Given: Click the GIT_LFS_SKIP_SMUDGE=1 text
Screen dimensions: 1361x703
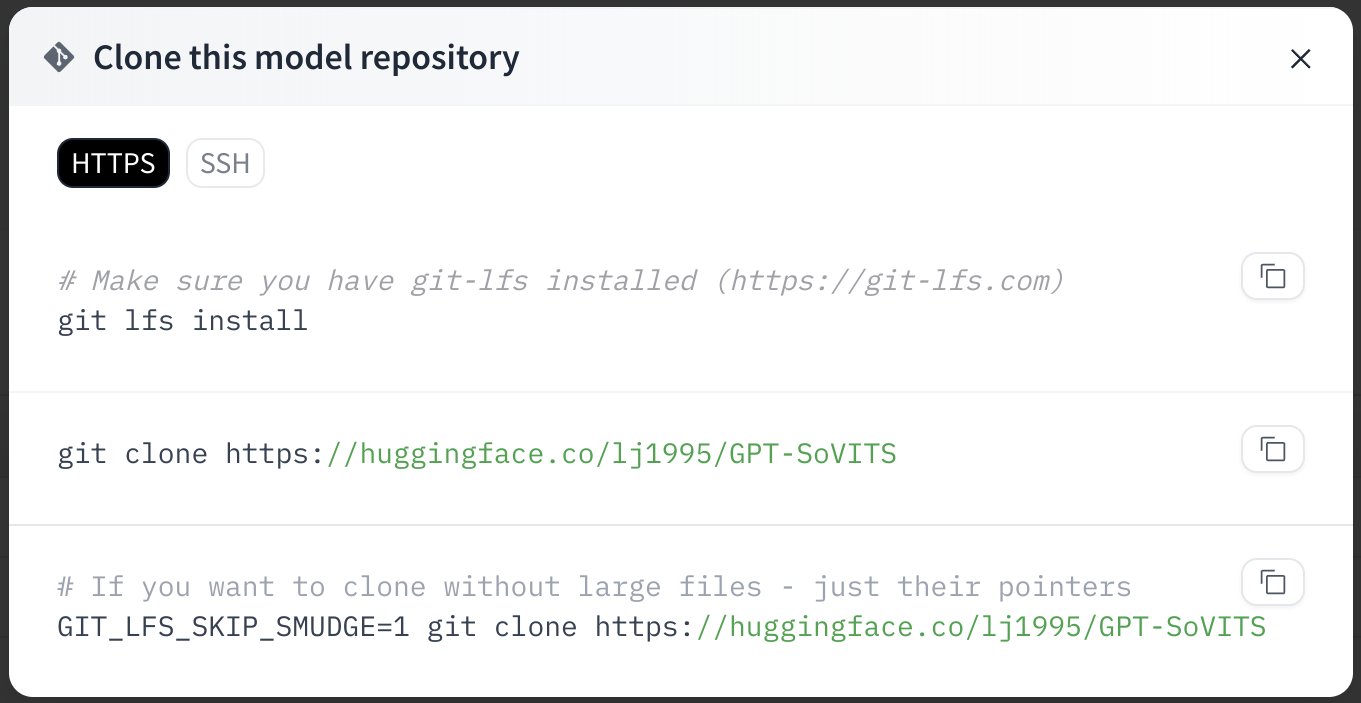Looking at the screenshot, I should [x=234, y=627].
